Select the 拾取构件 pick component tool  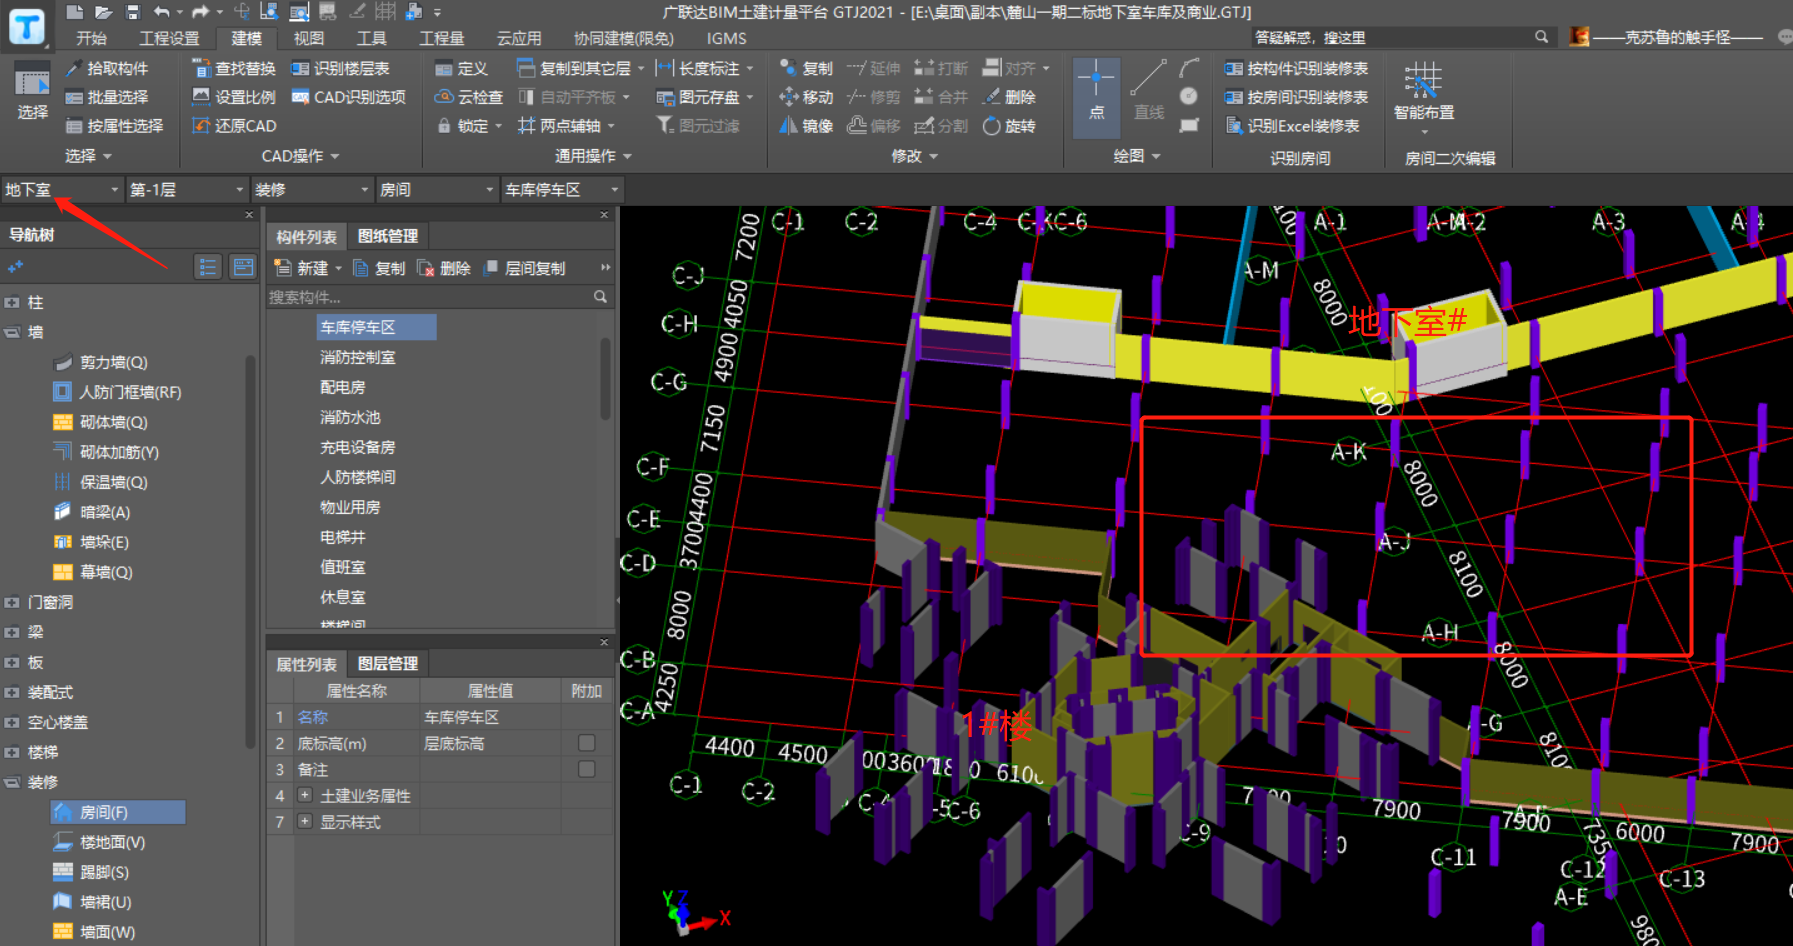coord(106,68)
